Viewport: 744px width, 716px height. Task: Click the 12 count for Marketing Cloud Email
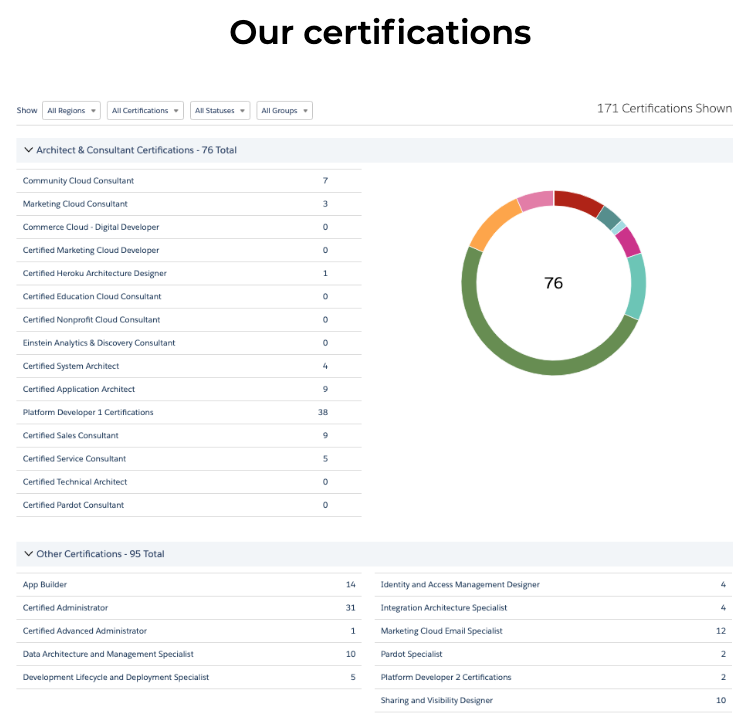721,631
